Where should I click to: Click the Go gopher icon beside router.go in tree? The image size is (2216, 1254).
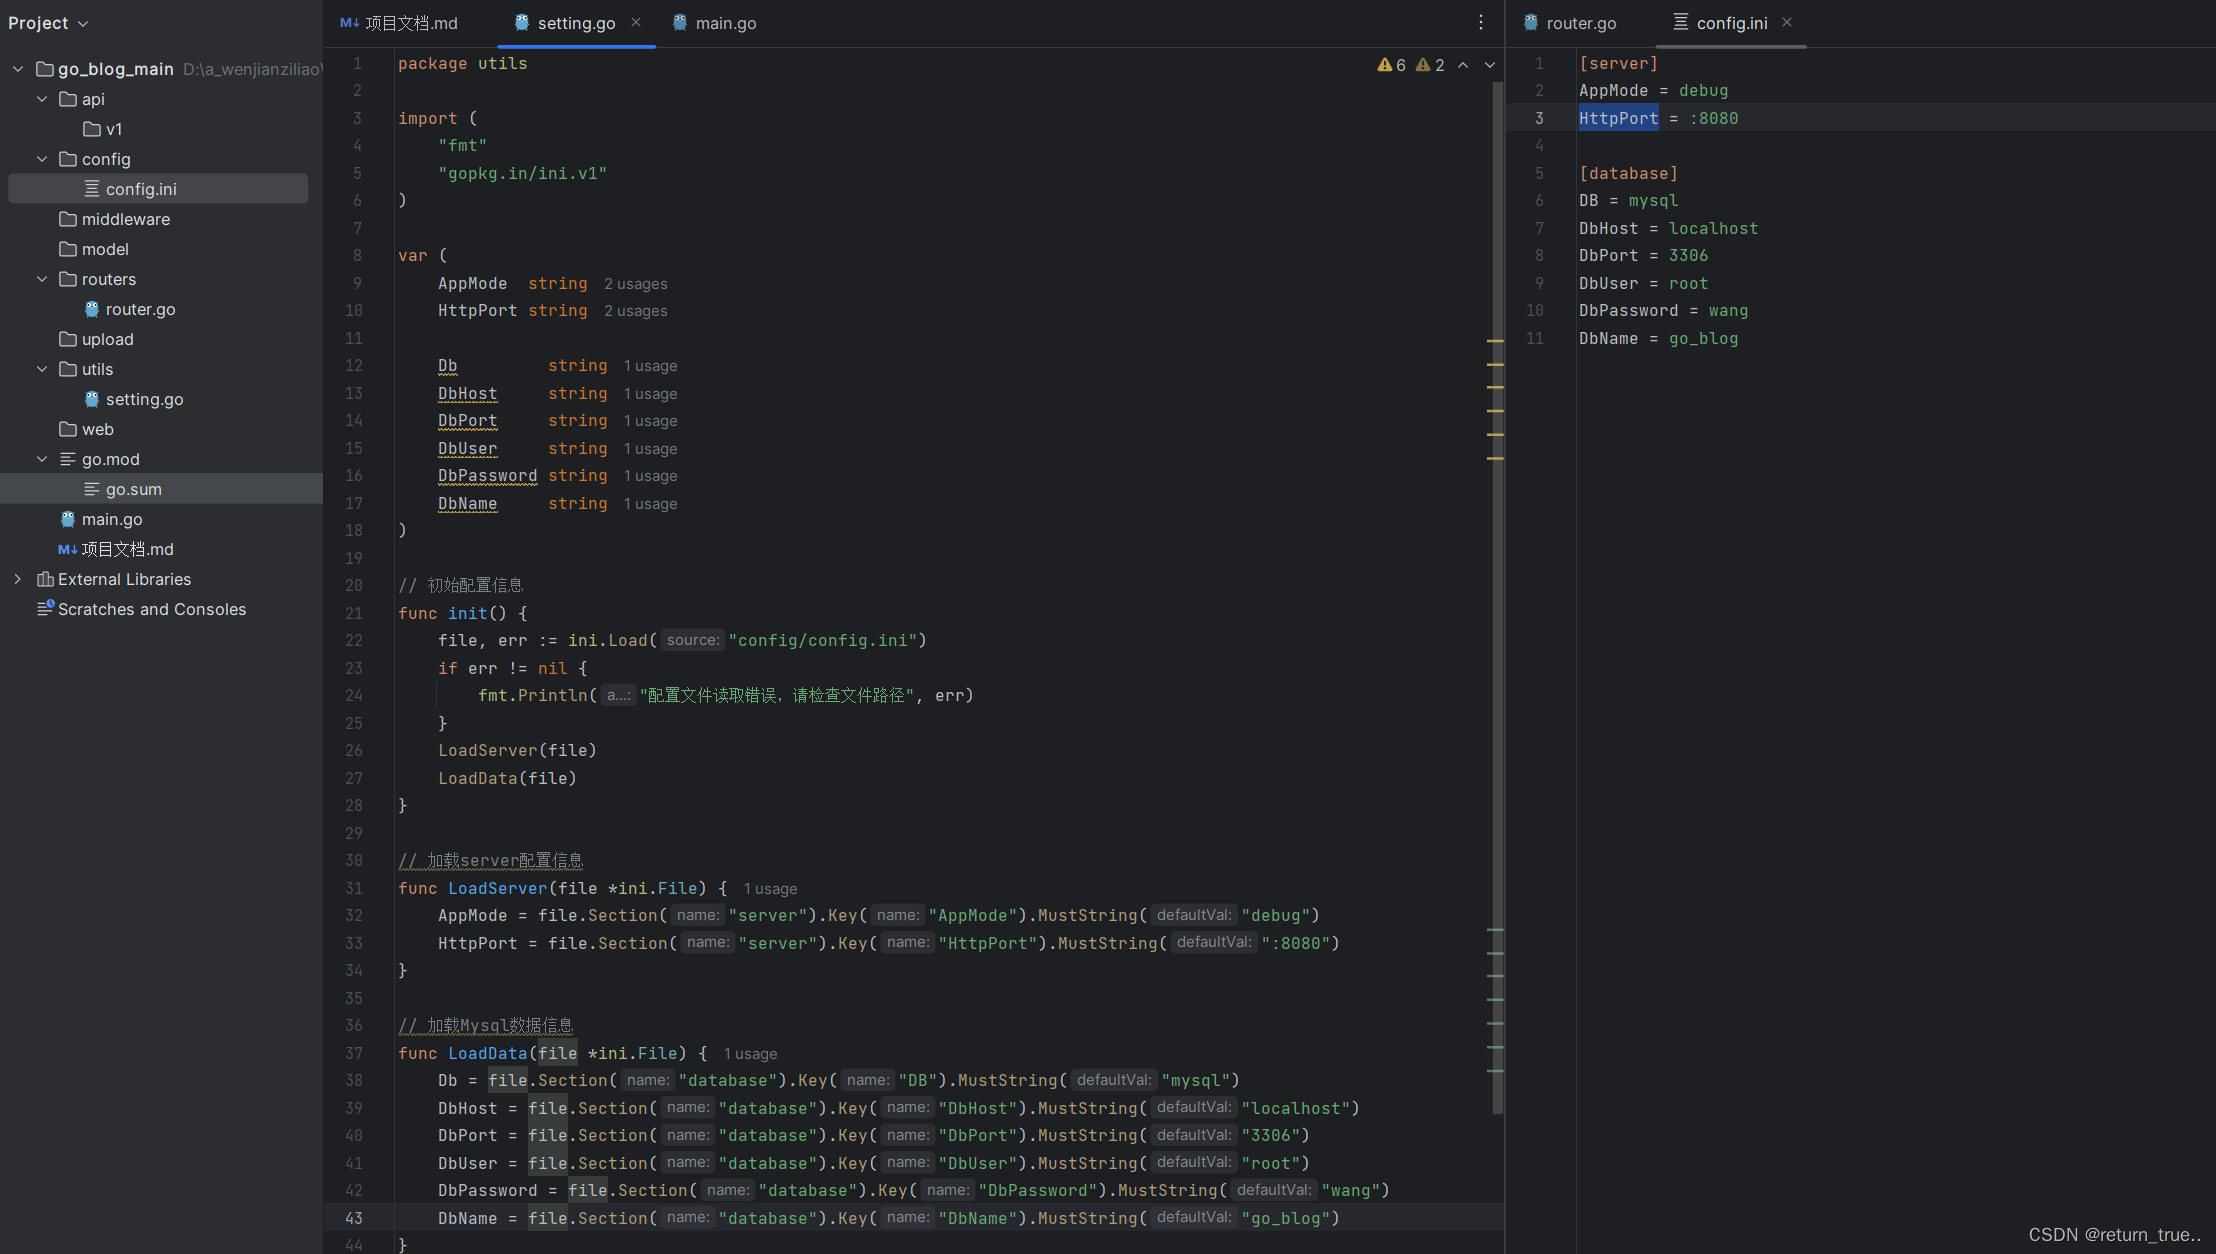(92, 309)
